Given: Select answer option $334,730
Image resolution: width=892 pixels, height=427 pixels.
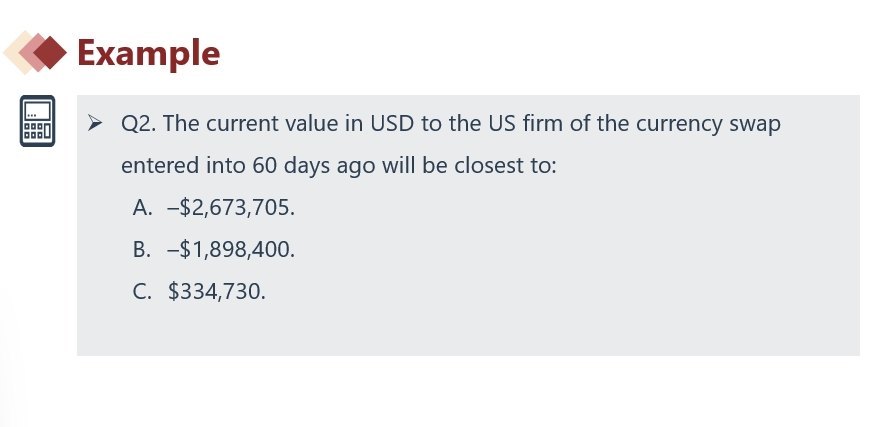Looking at the screenshot, I should (216, 292).
